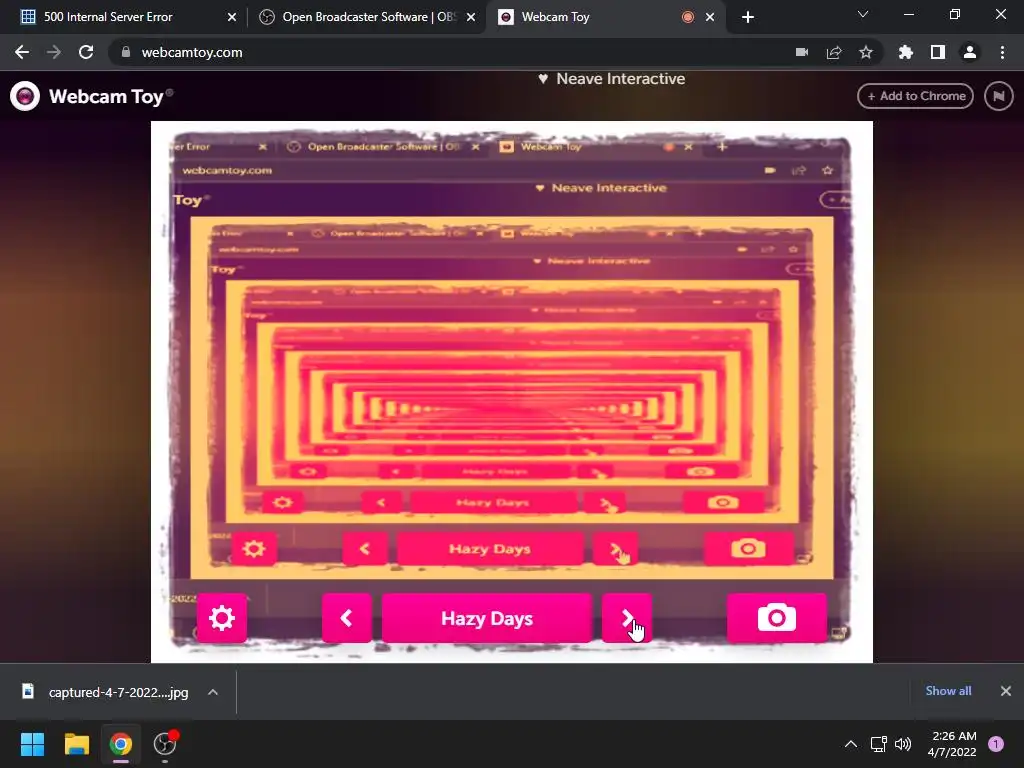1024x768 pixels.
Task: Reload the webcamtoy.com page
Action: click(86, 52)
